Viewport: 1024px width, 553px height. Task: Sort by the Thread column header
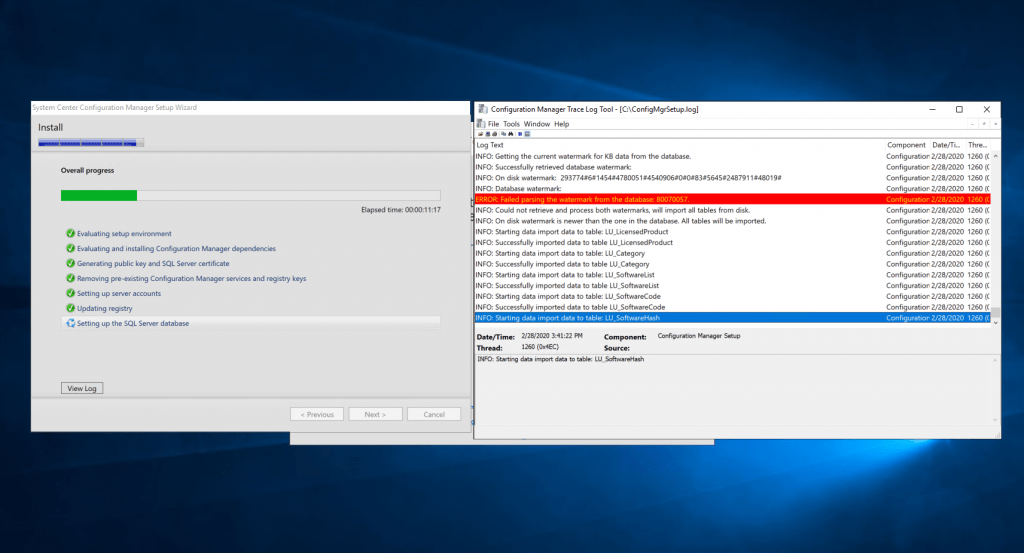(978, 145)
